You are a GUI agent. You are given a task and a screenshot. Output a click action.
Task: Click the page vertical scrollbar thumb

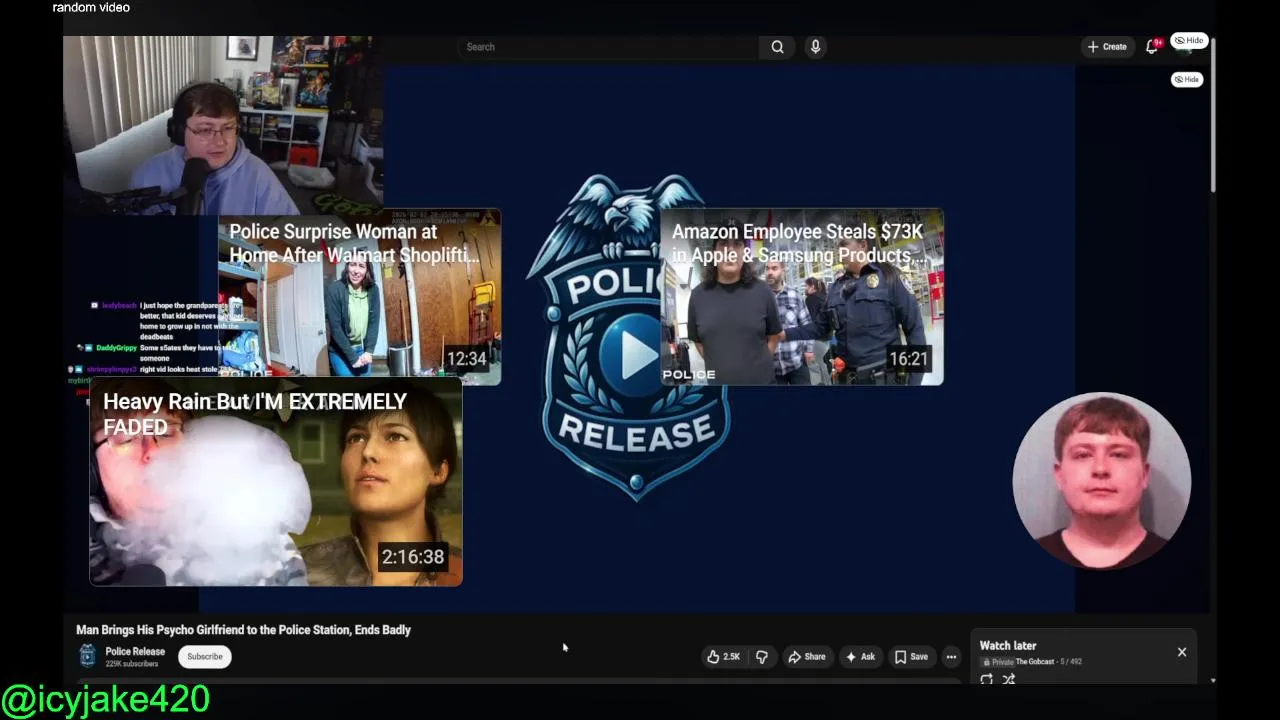coord(1213,115)
